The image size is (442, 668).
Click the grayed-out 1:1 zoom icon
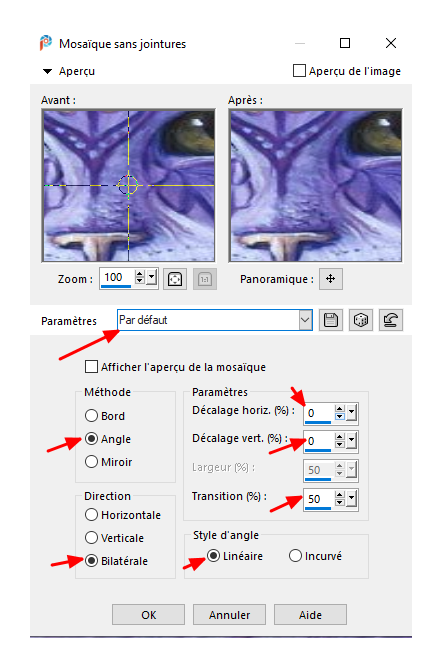click(x=205, y=279)
